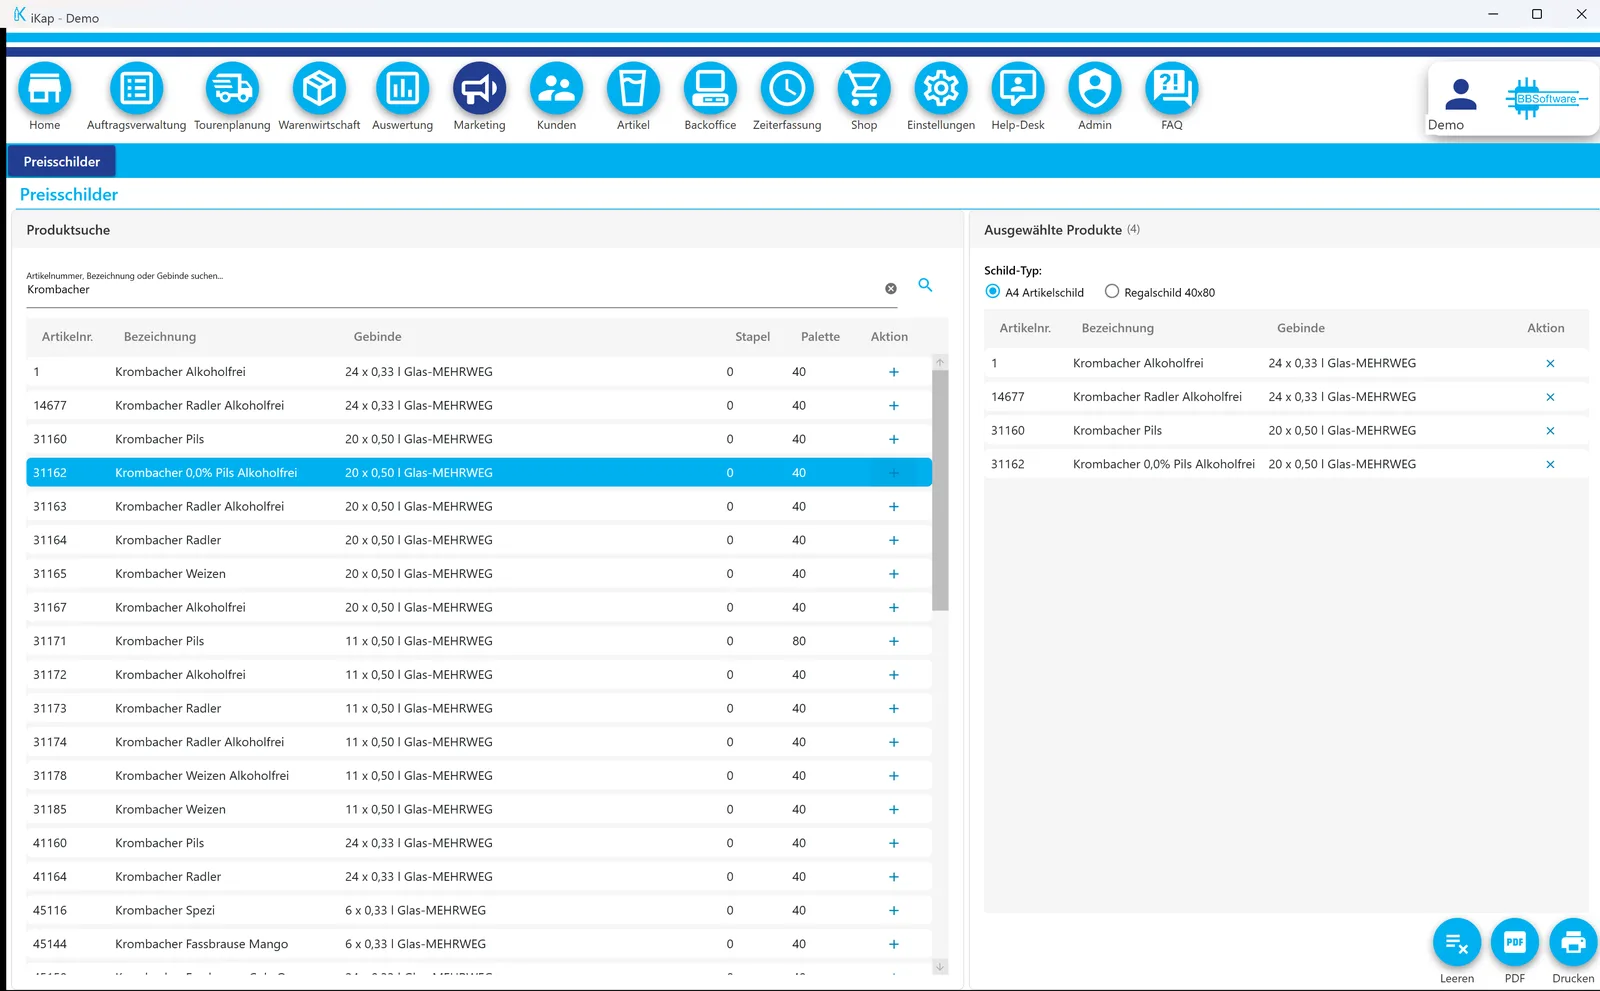Select Regalschild 40x80 radio option
The height and width of the screenshot is (991, 1600).
pos(1112,292)
